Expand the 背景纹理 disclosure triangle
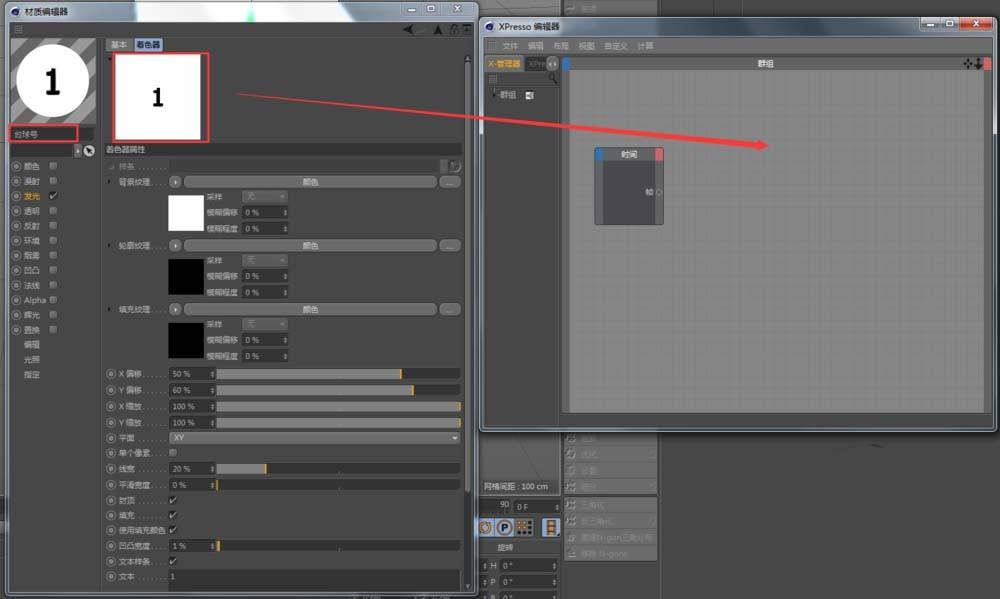1000x599 pixels. pos(107,181)
